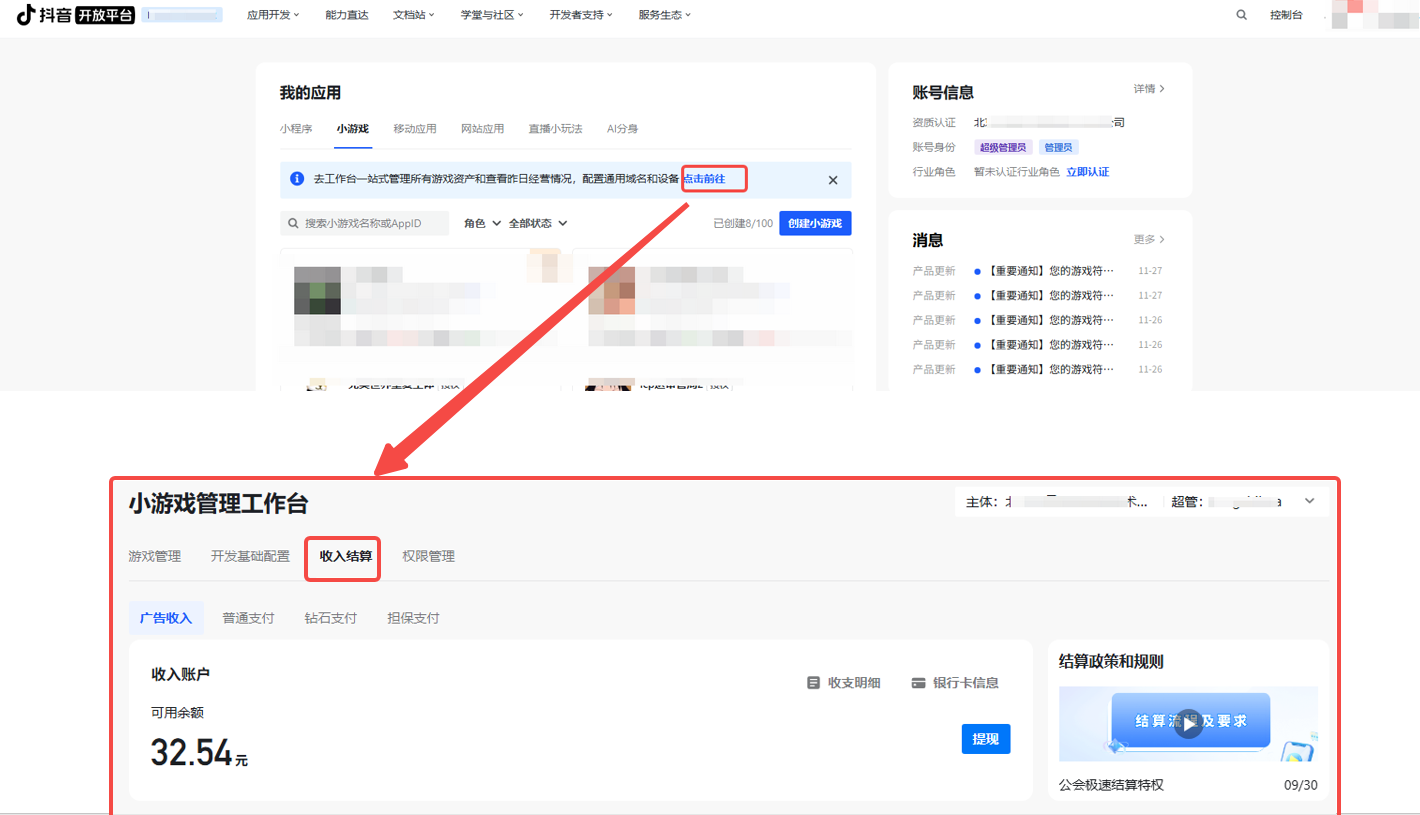
Task: Close the blue info banner
Action: click(833, 180)
